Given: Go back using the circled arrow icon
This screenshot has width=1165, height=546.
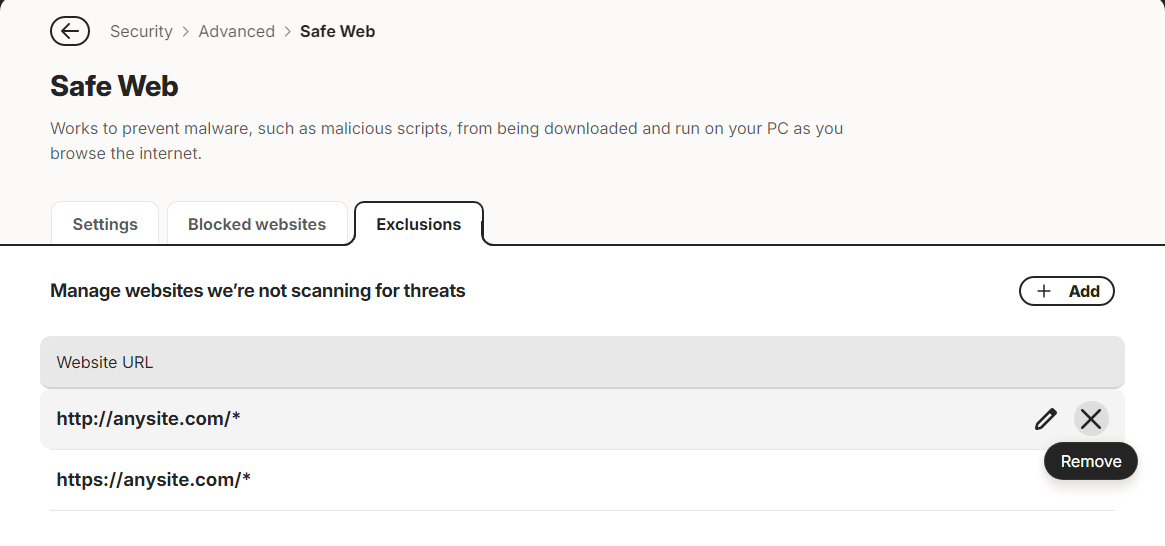Looking at the screenshot, I should [70, 31].
